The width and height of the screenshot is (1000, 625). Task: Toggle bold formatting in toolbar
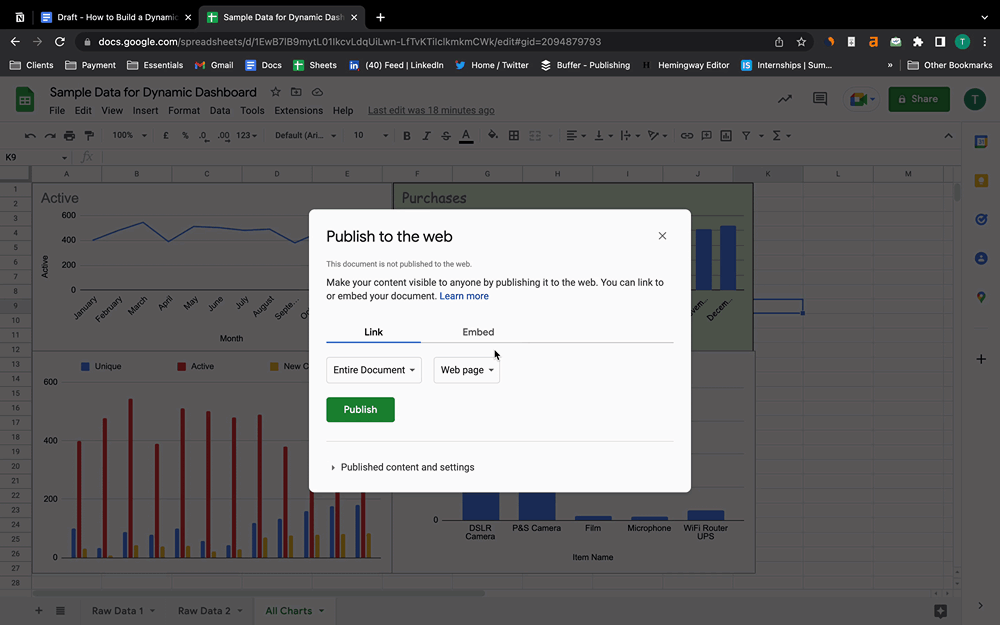point(407,136)
